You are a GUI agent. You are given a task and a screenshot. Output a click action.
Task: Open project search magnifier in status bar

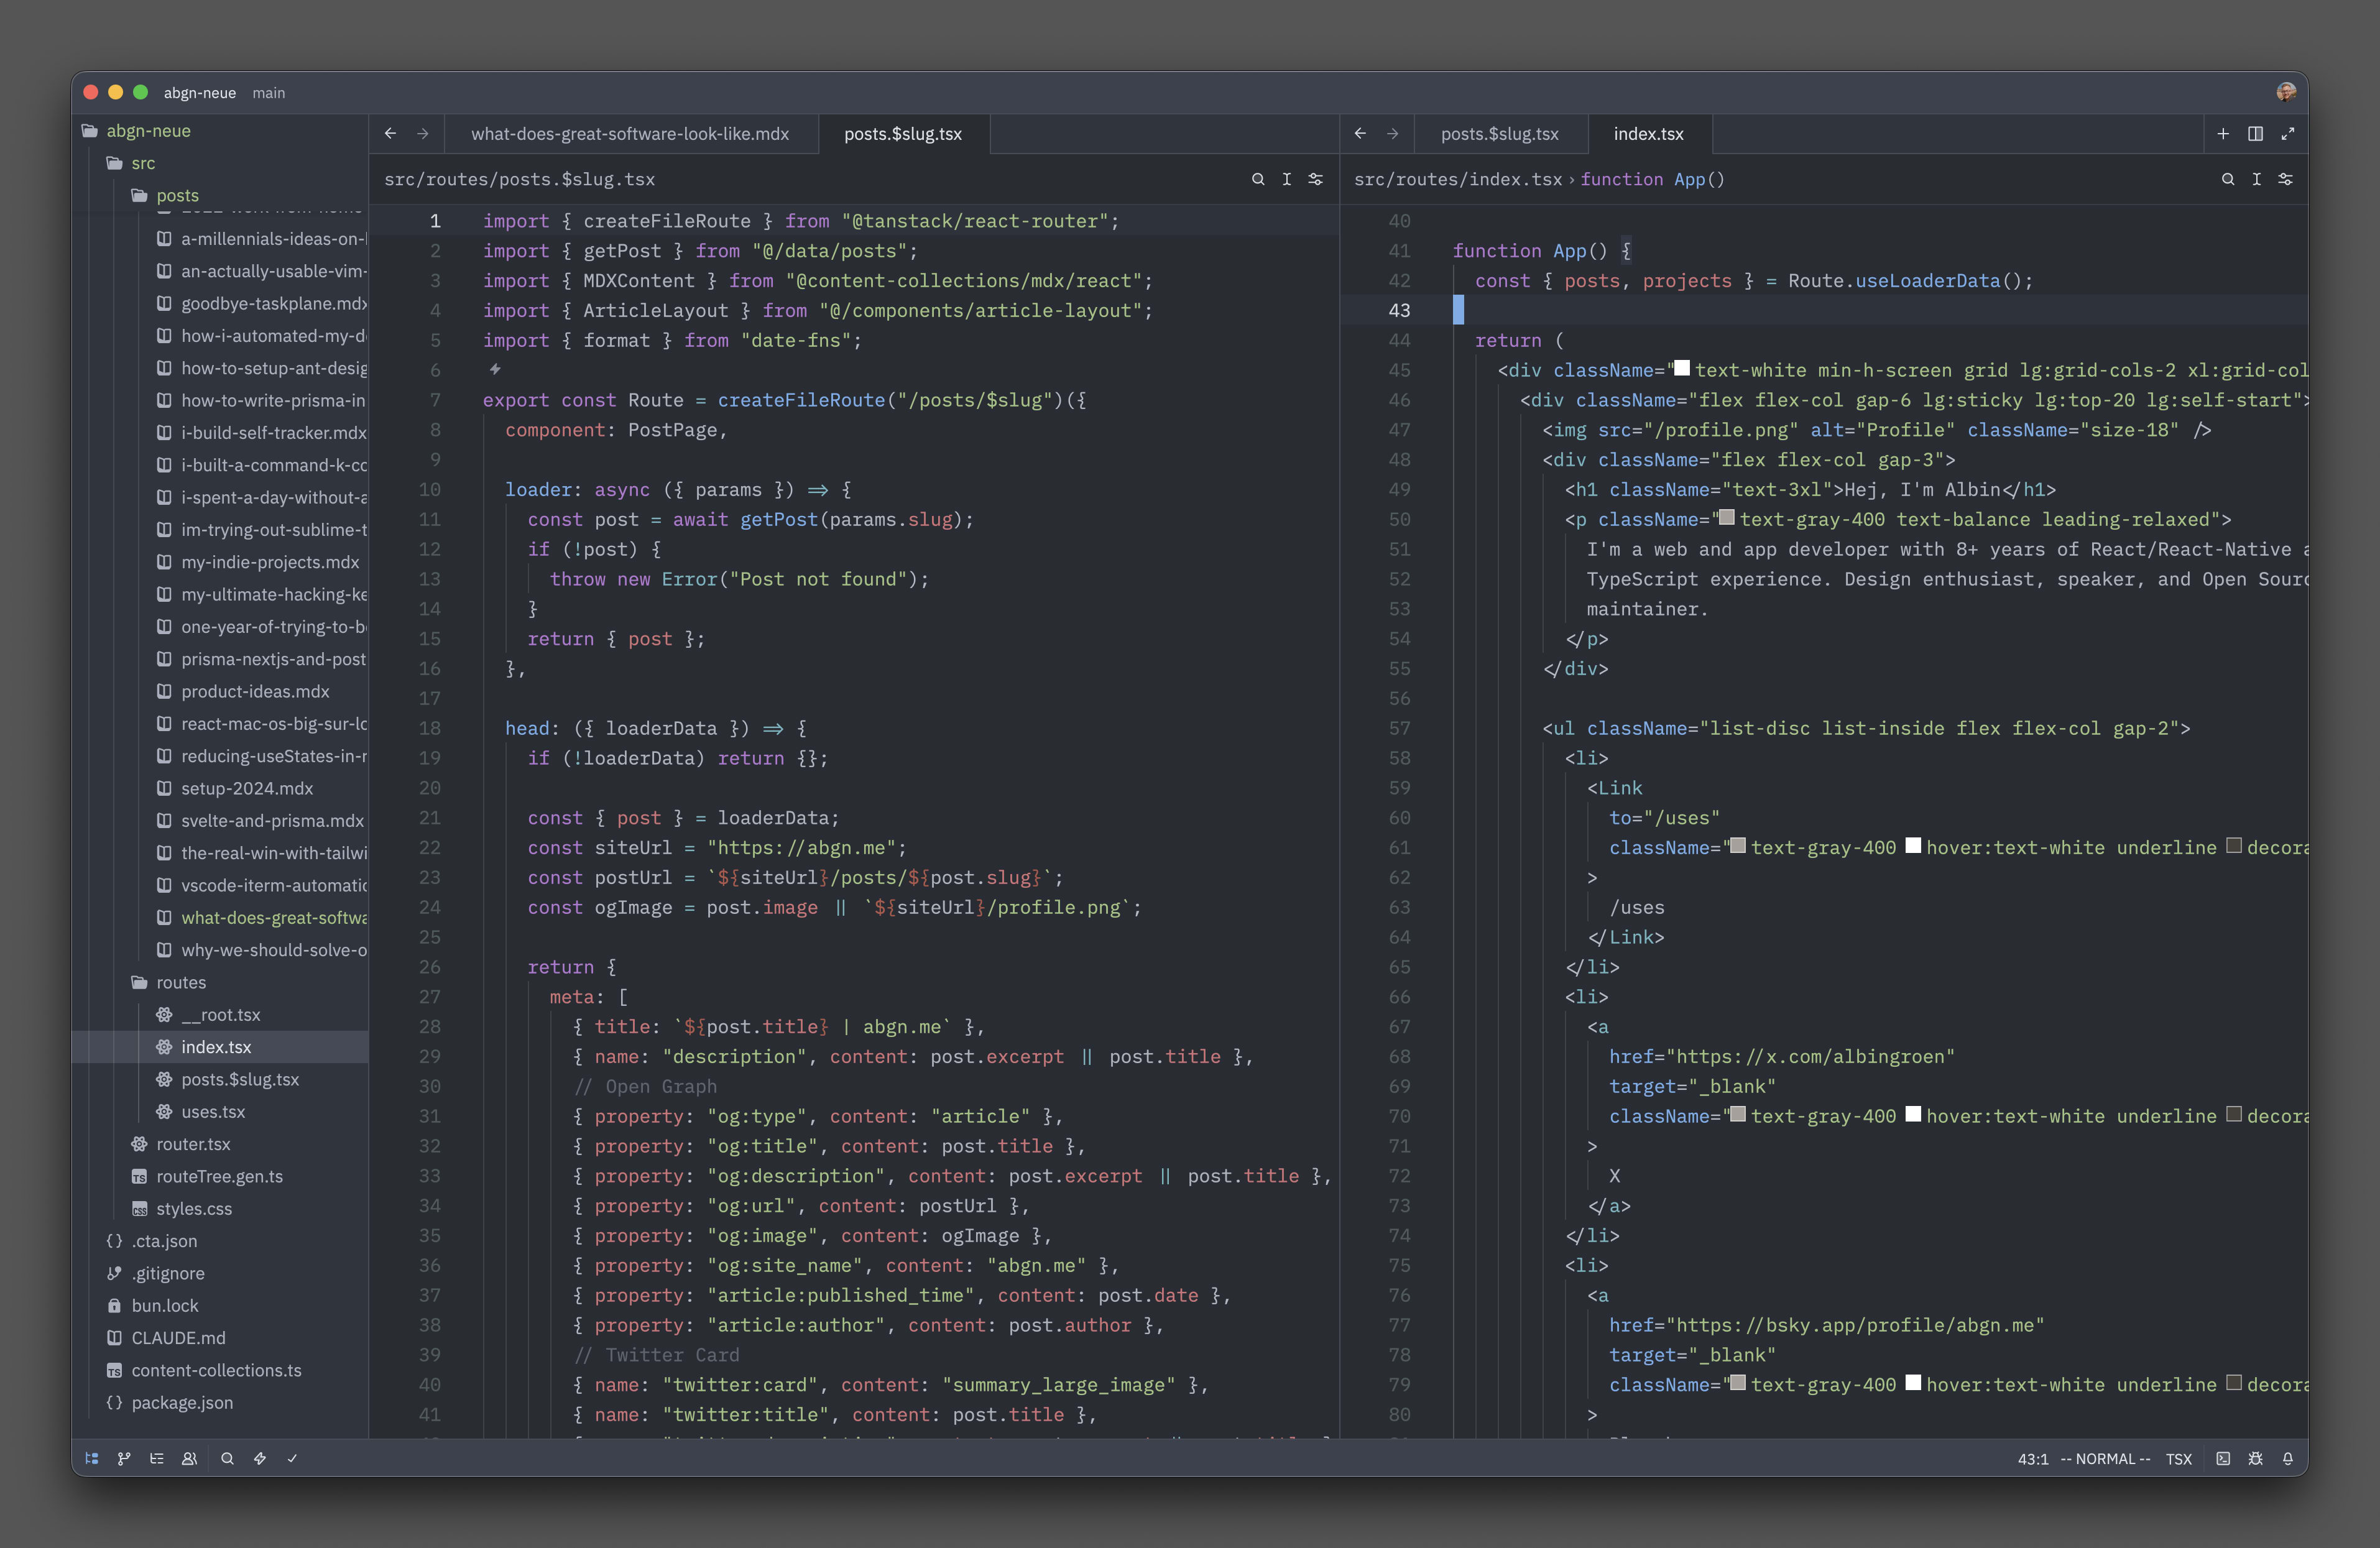[x=227, y=1458]
